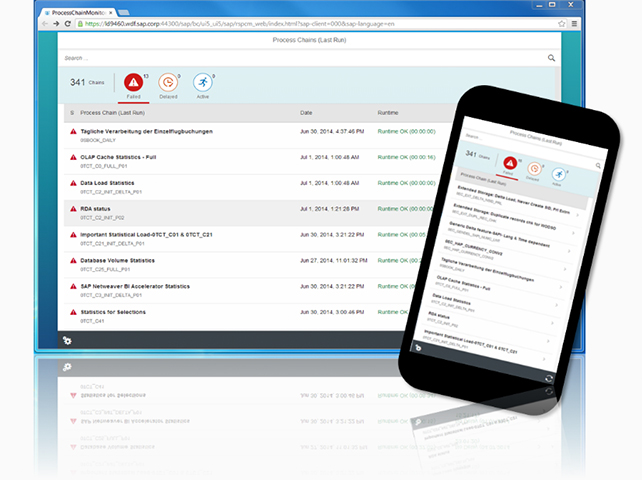
Task: Click the browser forward arrow
Action: tap(56, 24)
